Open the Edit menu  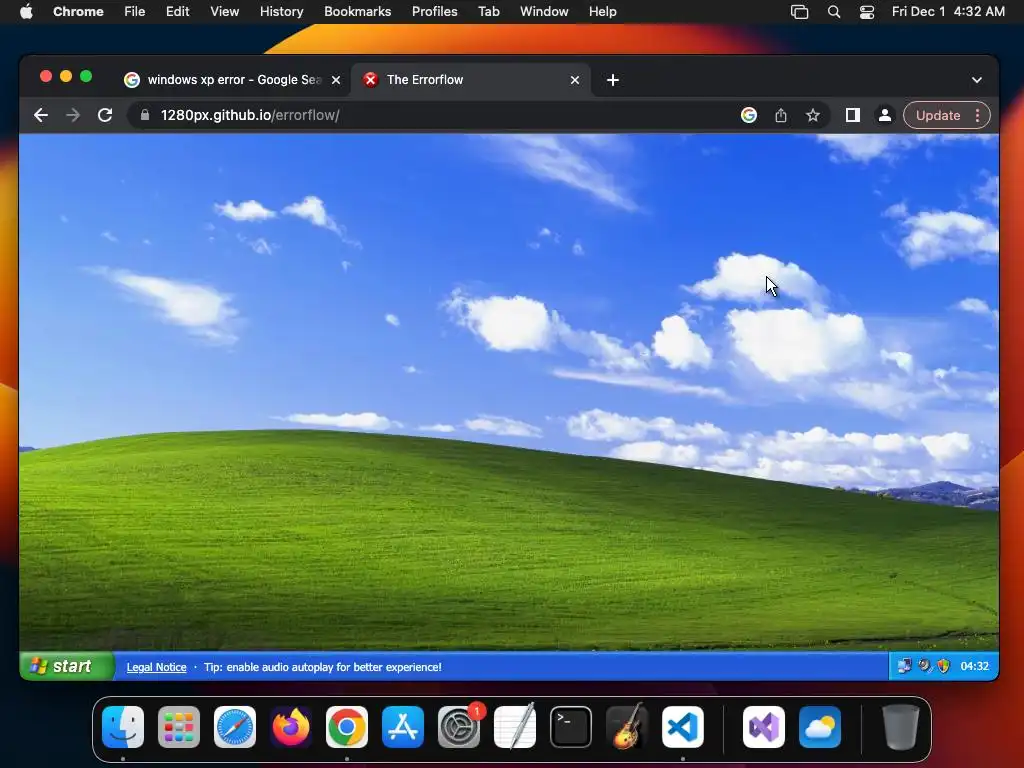point(177,11)
